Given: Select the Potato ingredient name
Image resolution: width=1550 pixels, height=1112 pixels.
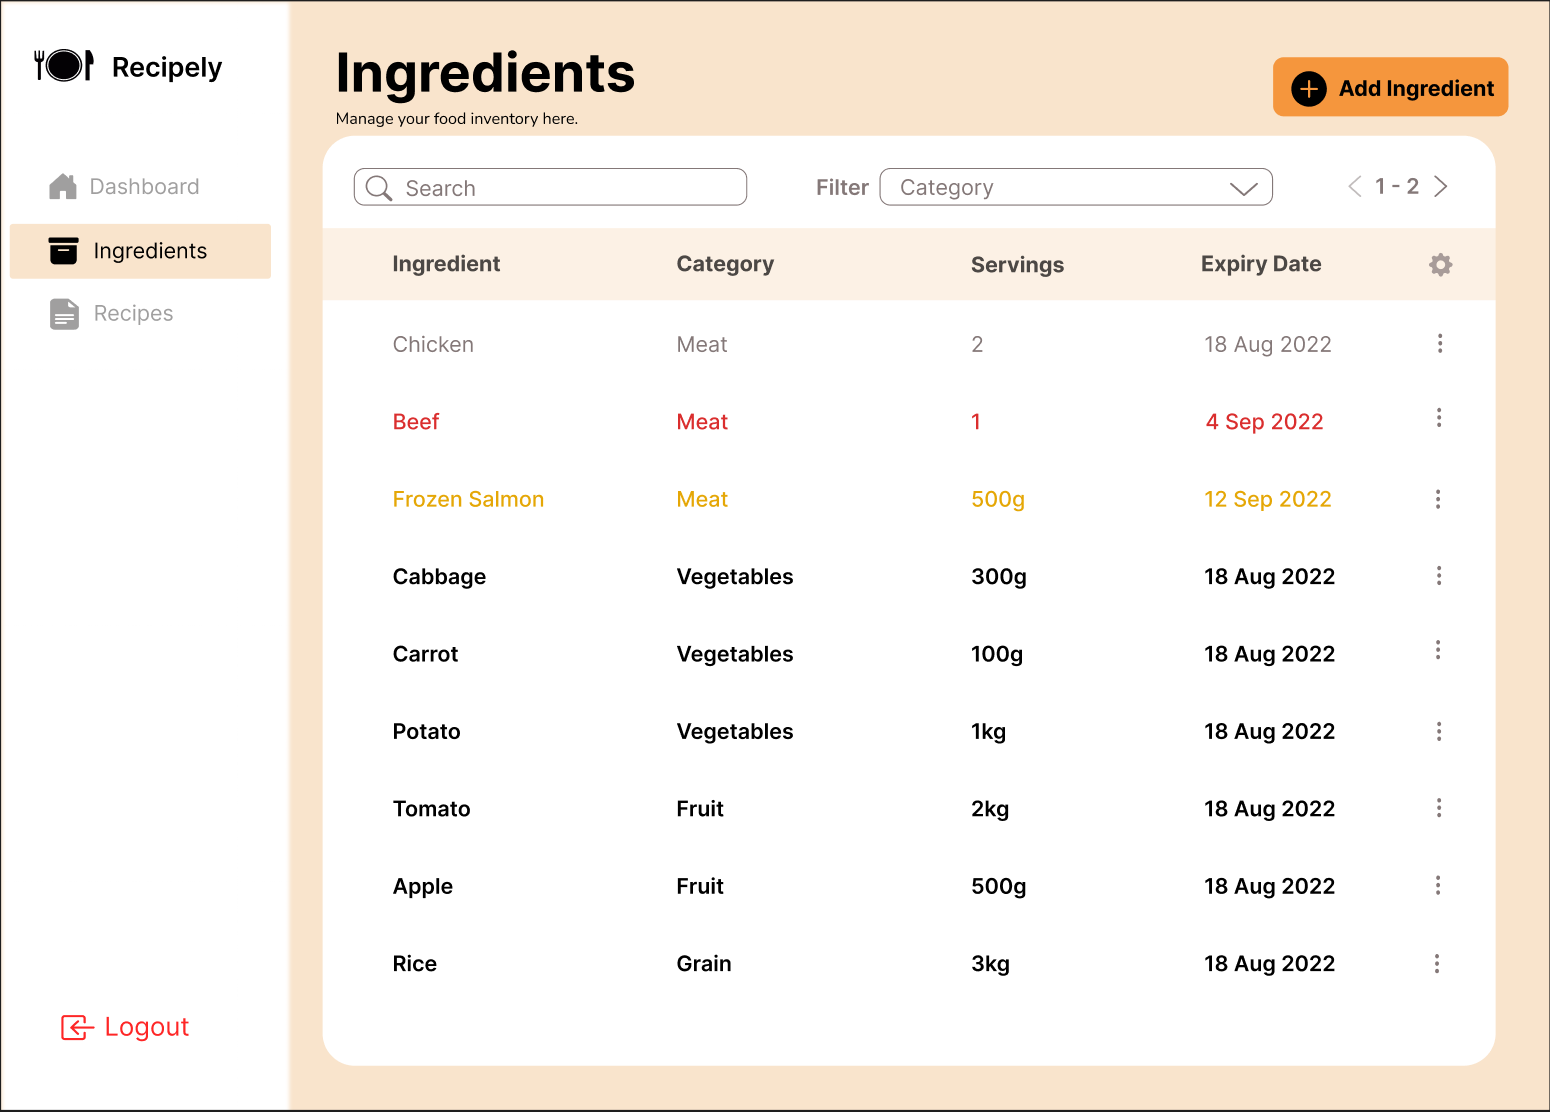Looking at the screenshot, I should (x=426, y=731).
